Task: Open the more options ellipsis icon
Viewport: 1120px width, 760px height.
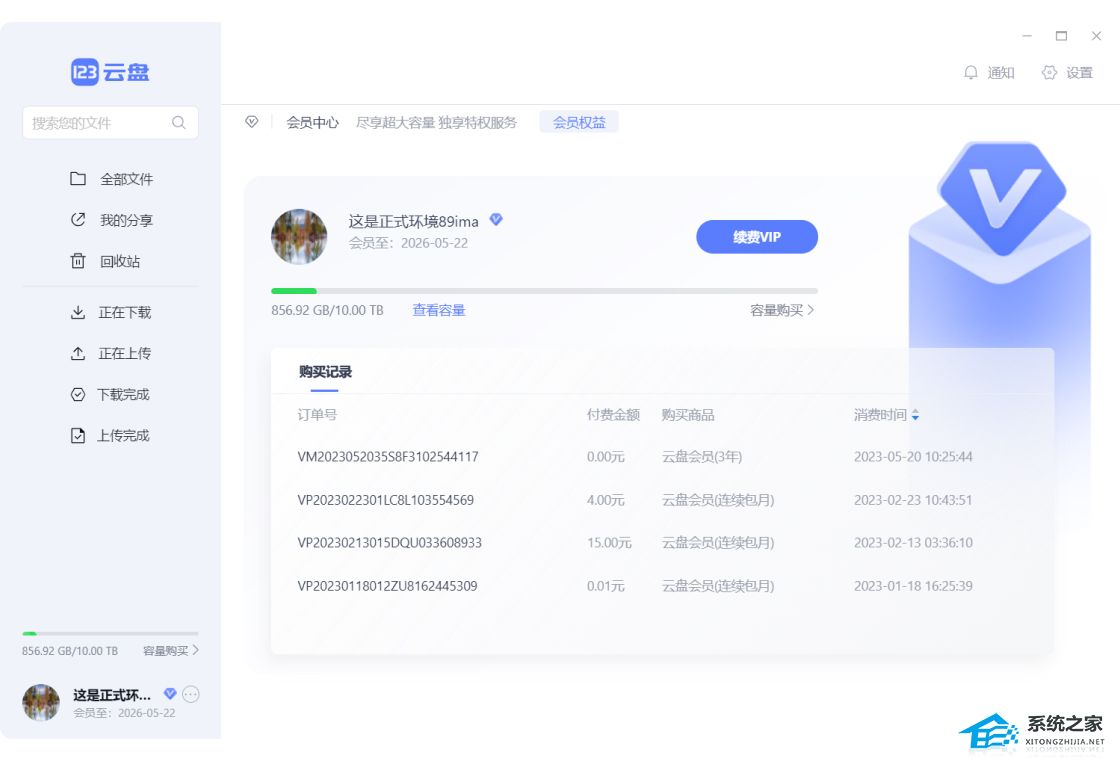Action: click(191, 694)
